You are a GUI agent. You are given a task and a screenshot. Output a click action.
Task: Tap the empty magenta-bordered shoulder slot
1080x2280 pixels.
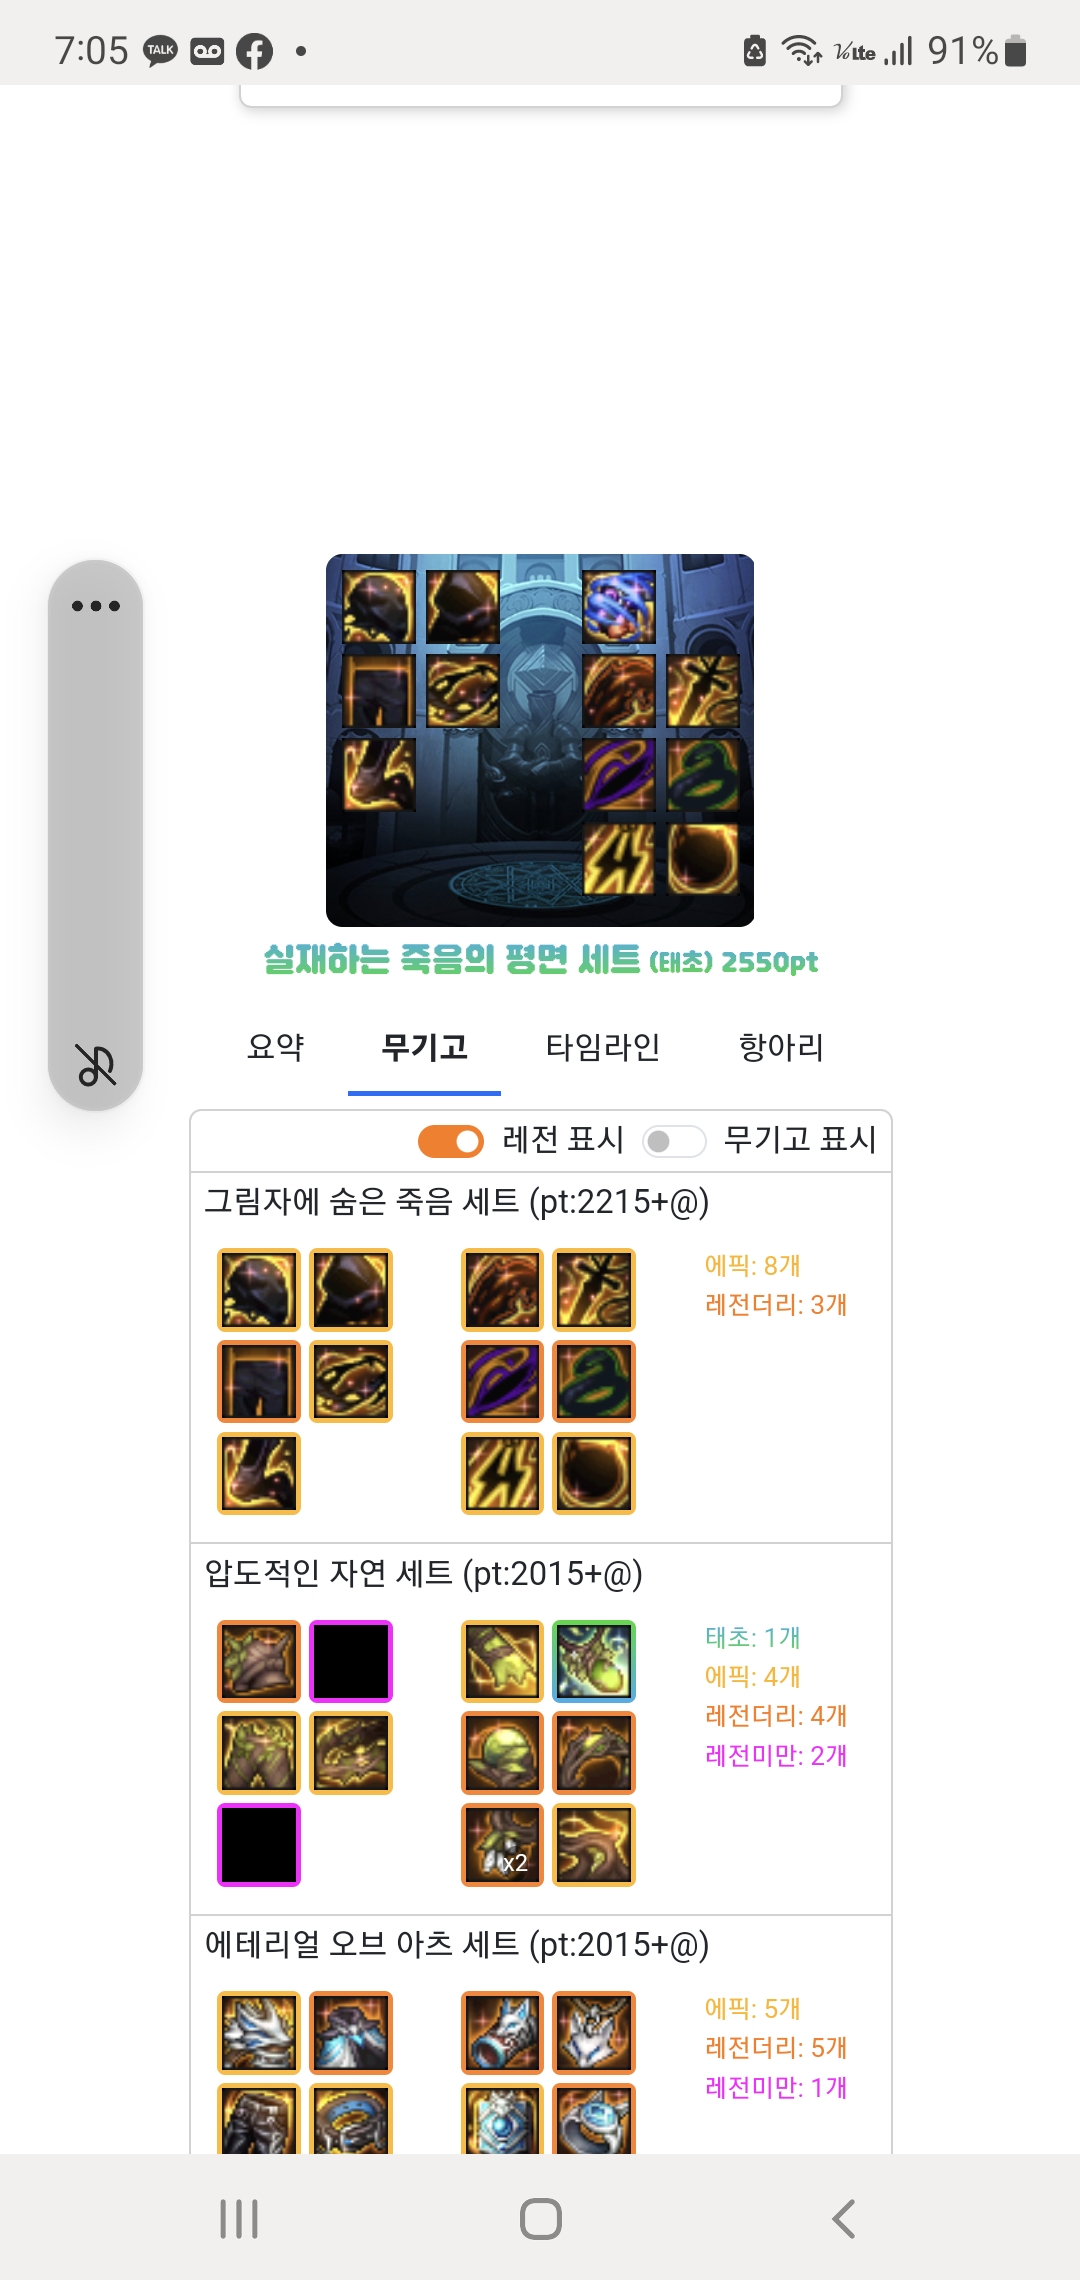coord(351,1661)
